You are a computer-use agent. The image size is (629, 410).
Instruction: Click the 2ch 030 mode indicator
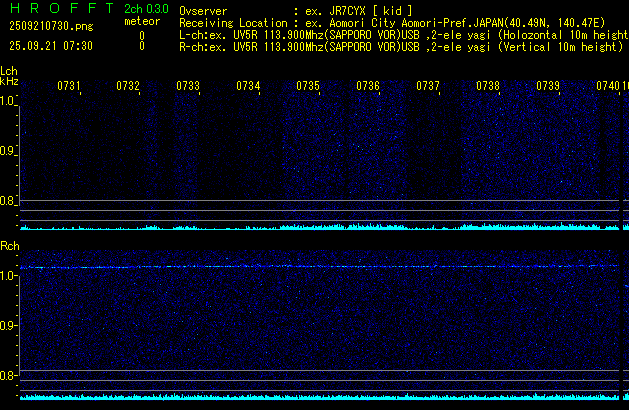(146, 9)
